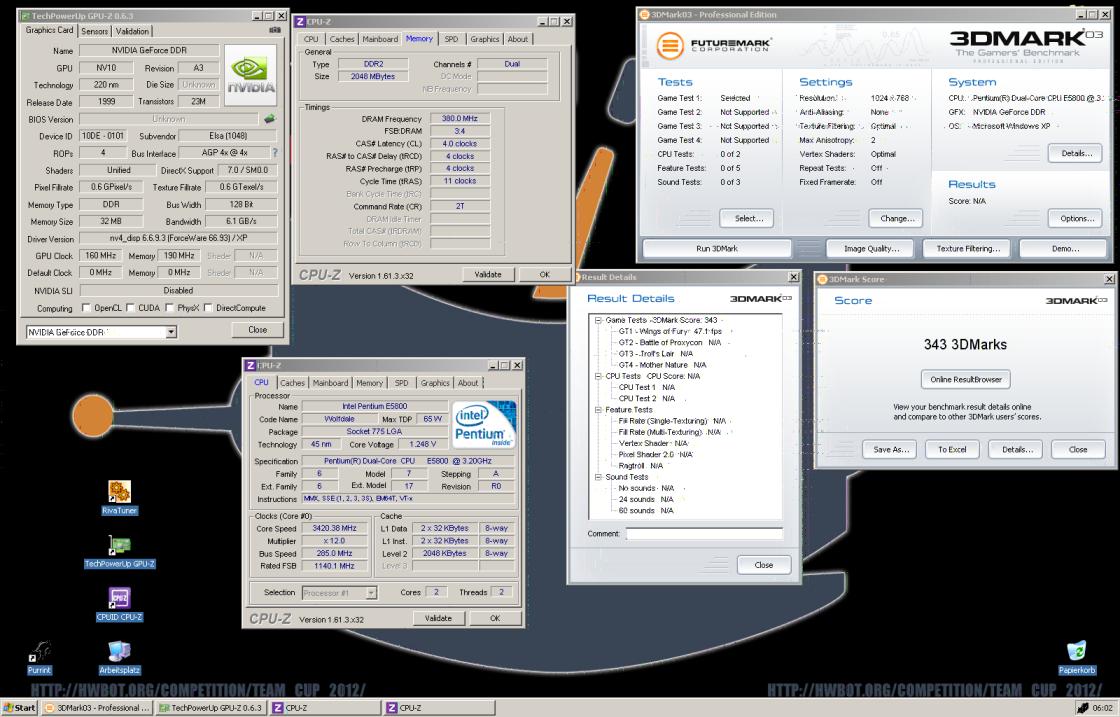The image size is (1120, 717).
Task: Click the DRAM Frequency 380.0 MHz value
Action: (460, 119)
